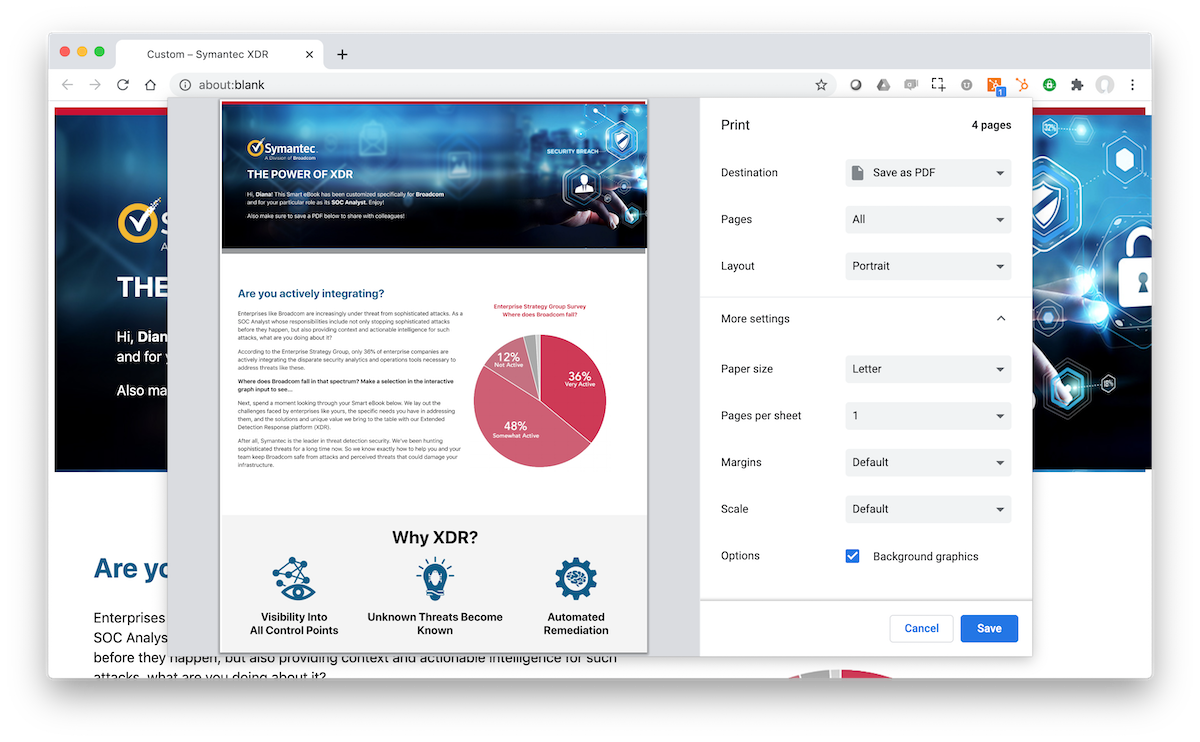Click the Symantec logo in the preview

(281, 150)
